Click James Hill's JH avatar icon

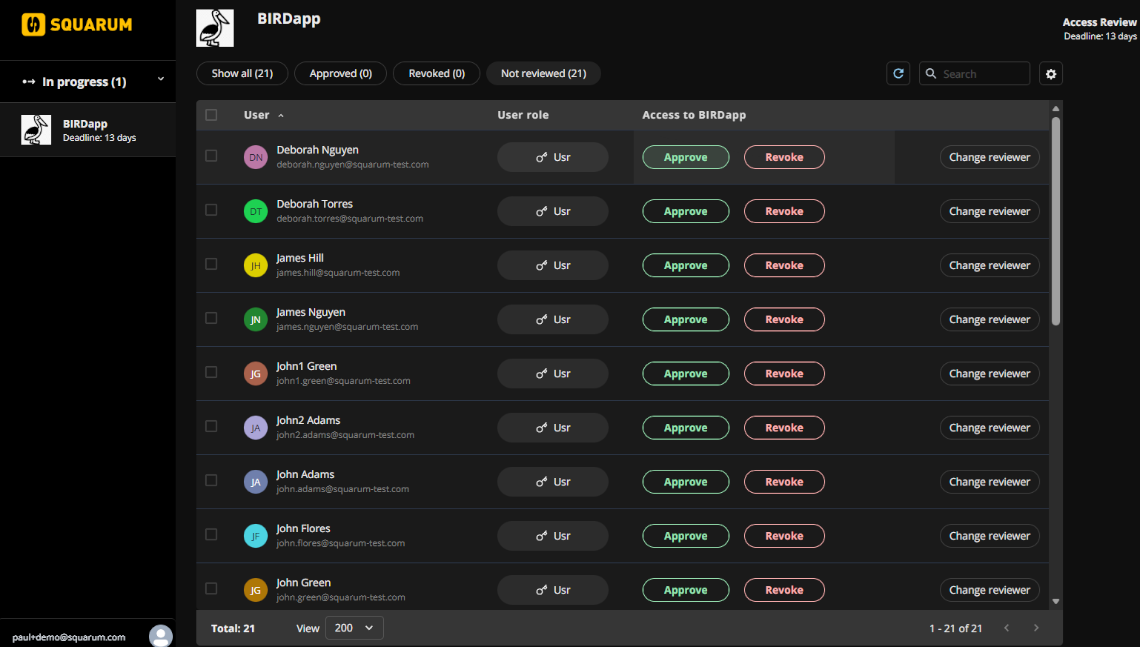point(256,265)
